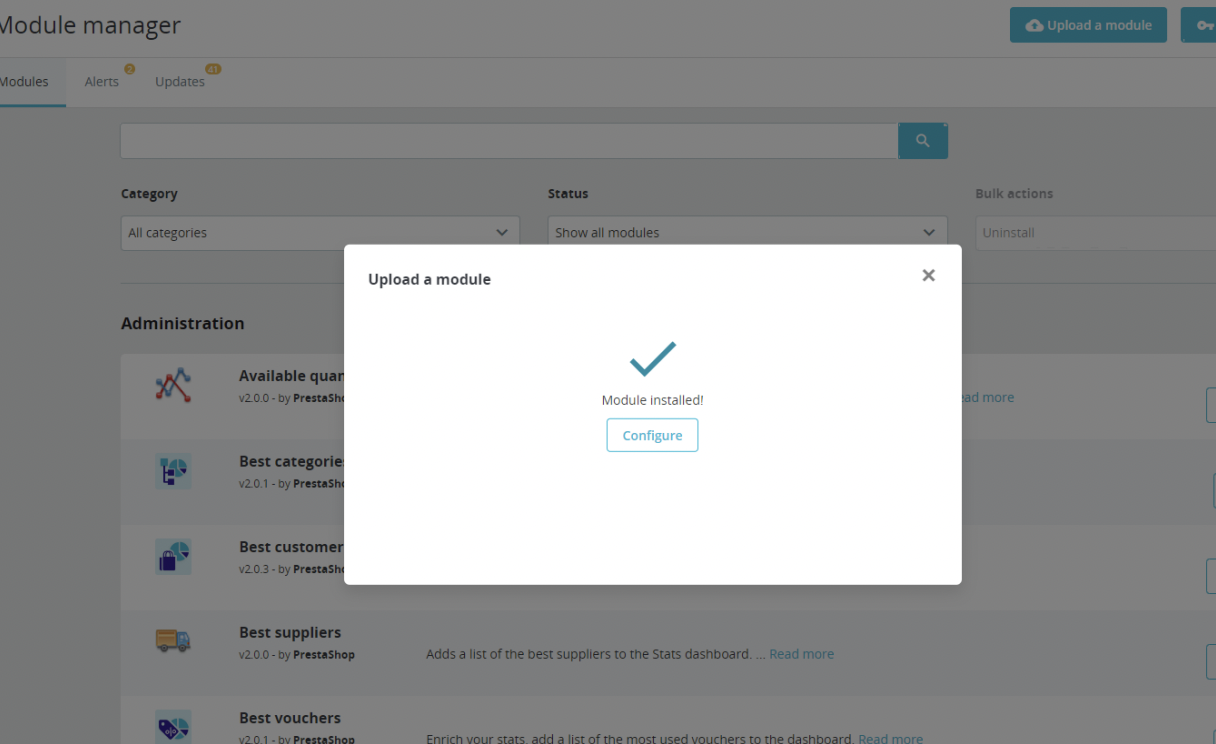Image resolution: width=1216 pixels, height=744 pixels.
Task: Click the Upload a module button
Action: tap(1088, 25)
